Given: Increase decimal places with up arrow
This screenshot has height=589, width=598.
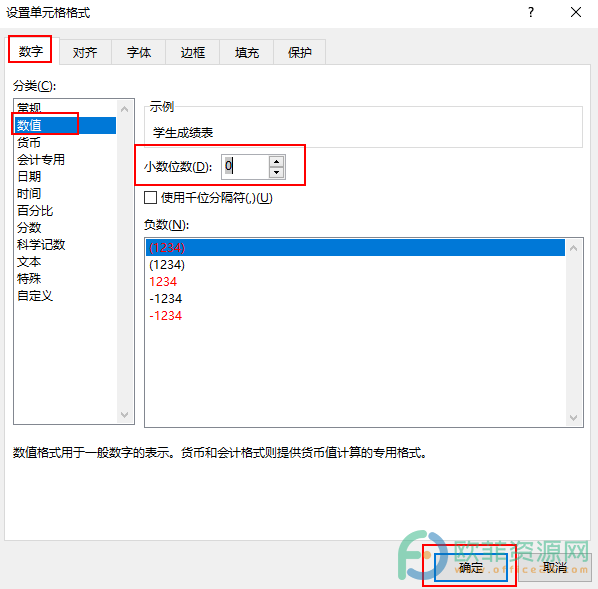Looking at the screenshot, I should 276,161.
